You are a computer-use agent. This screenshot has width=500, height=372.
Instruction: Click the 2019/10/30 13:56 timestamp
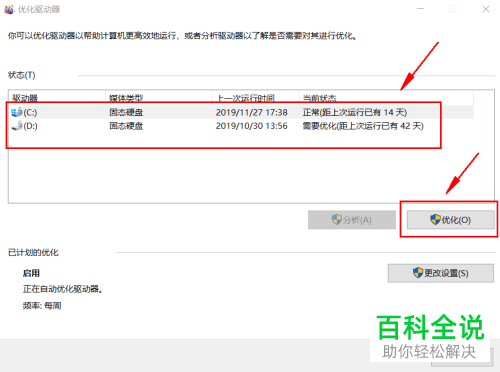click(251, 126)
